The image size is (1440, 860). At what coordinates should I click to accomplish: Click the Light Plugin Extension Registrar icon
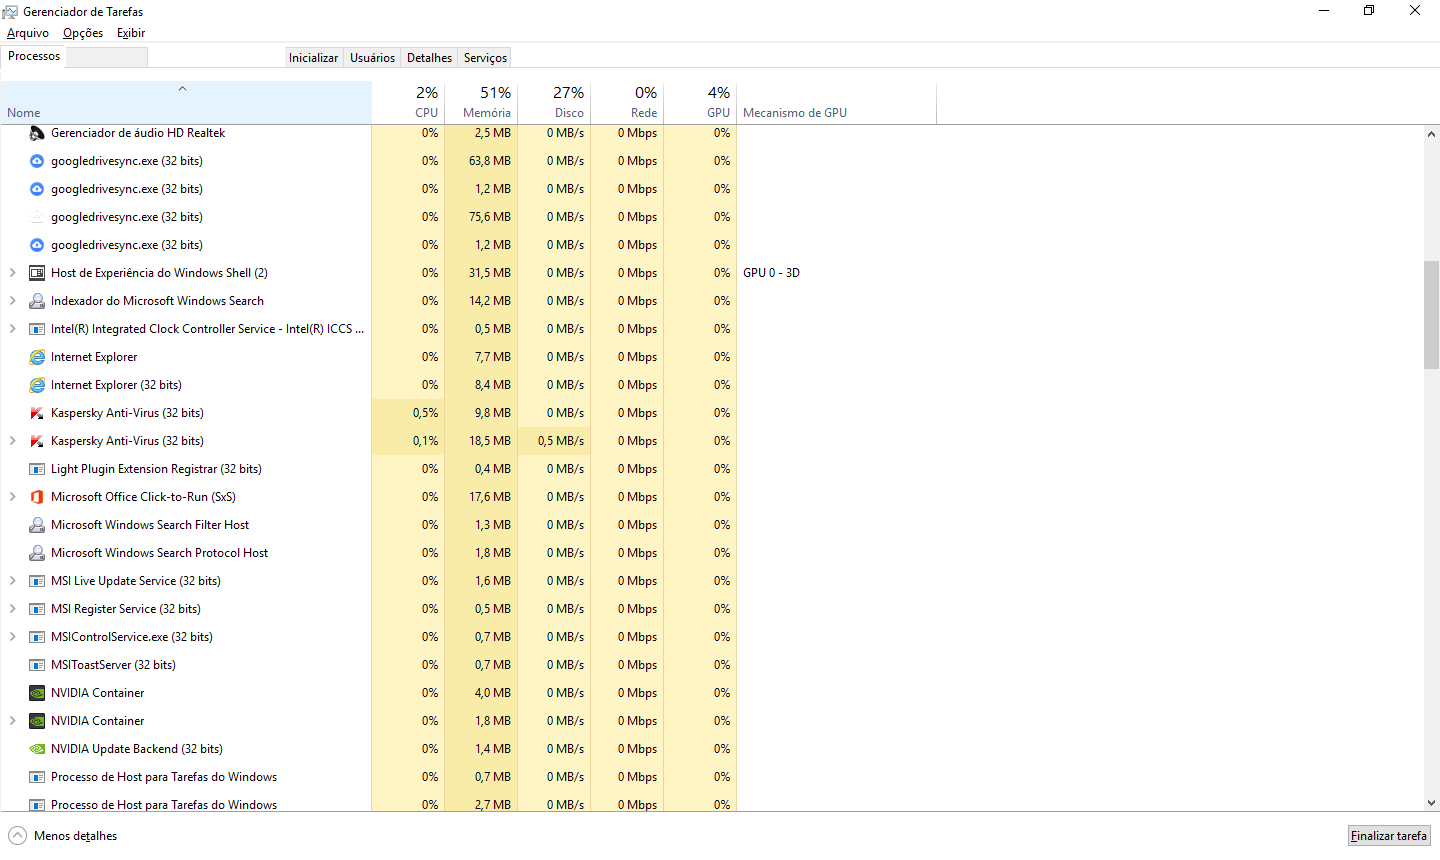[37, 469]
